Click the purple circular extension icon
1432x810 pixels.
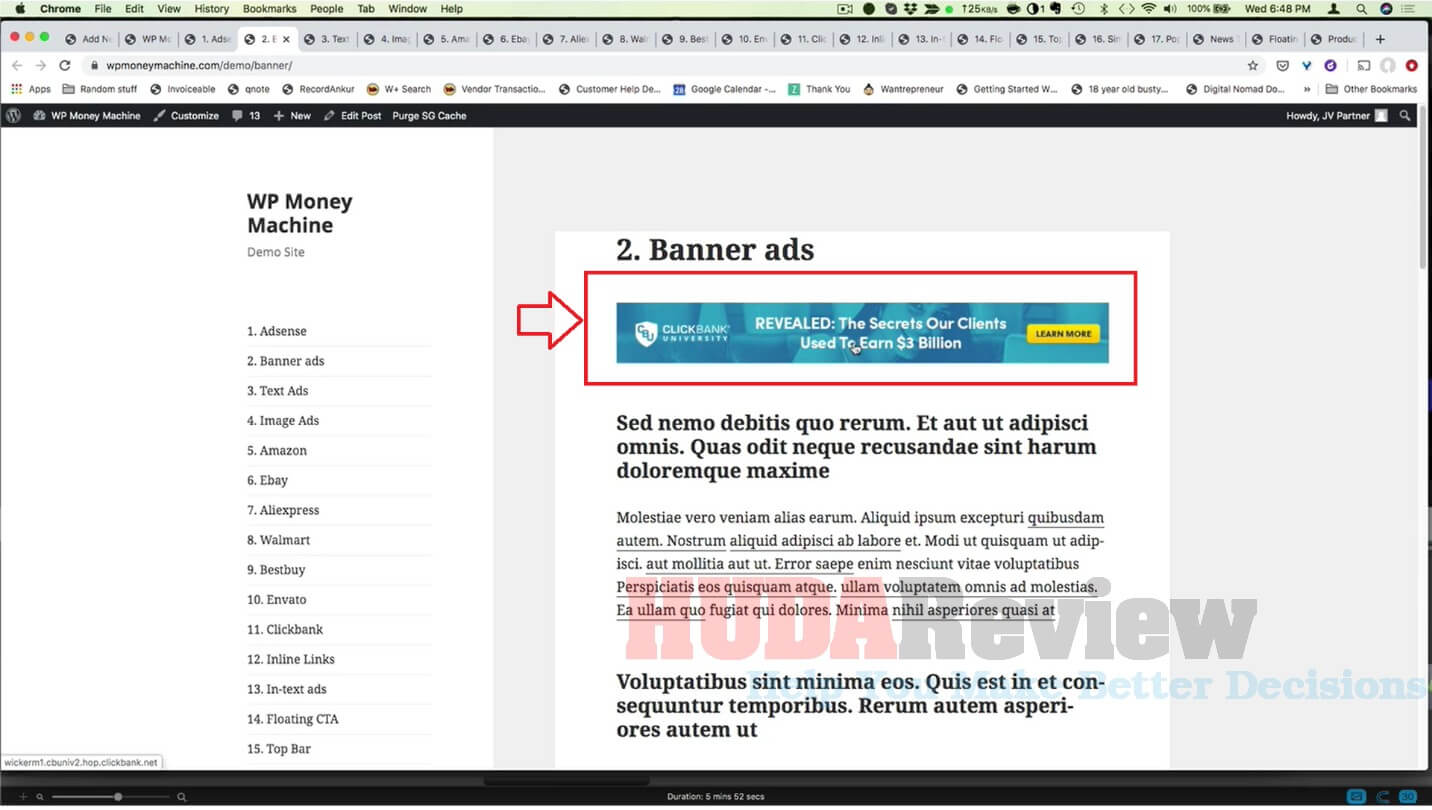pyautogui.click(x=1330, y=65)
